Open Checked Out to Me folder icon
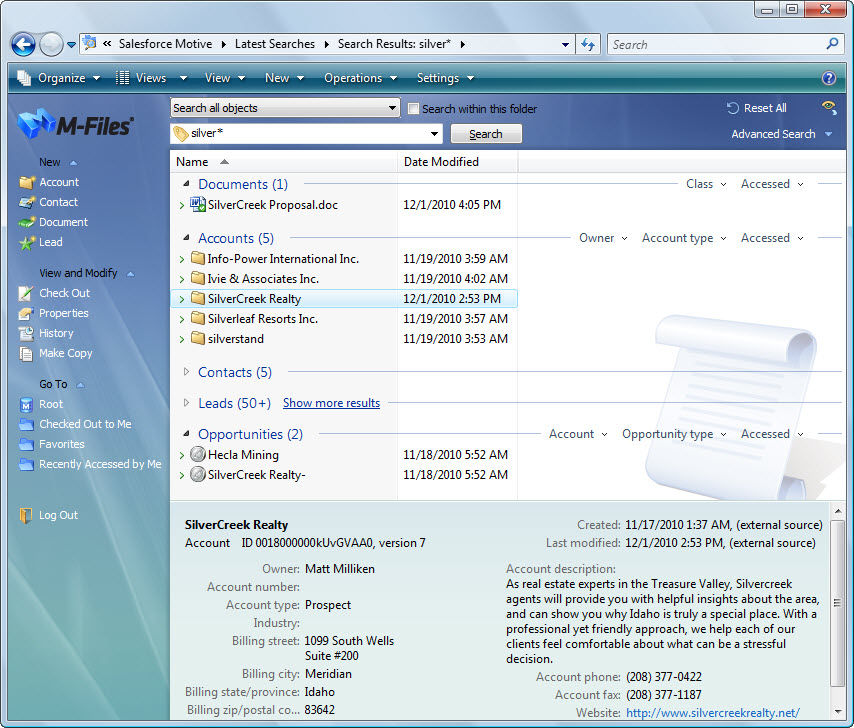854x728 pixels. [x=26, y=424]
